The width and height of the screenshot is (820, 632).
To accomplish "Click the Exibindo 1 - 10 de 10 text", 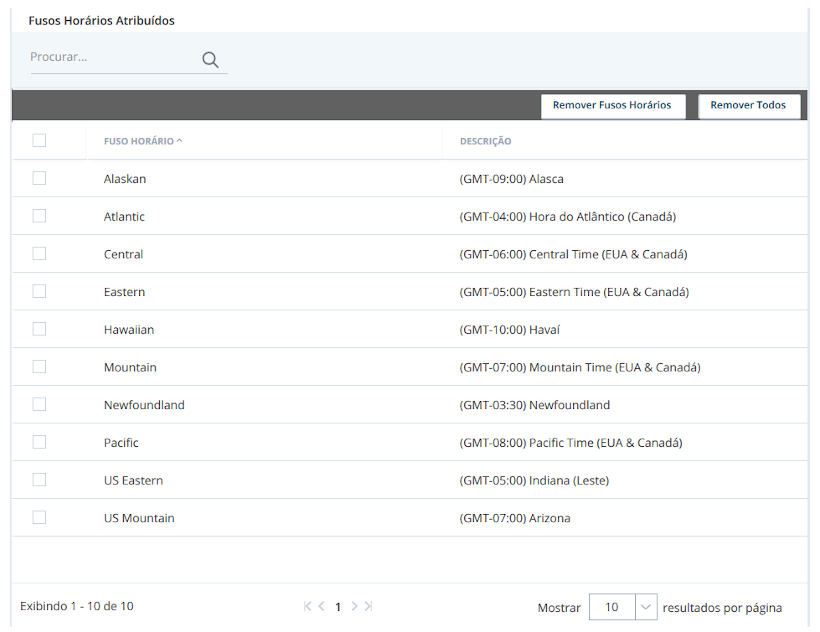I will point(77,606).
